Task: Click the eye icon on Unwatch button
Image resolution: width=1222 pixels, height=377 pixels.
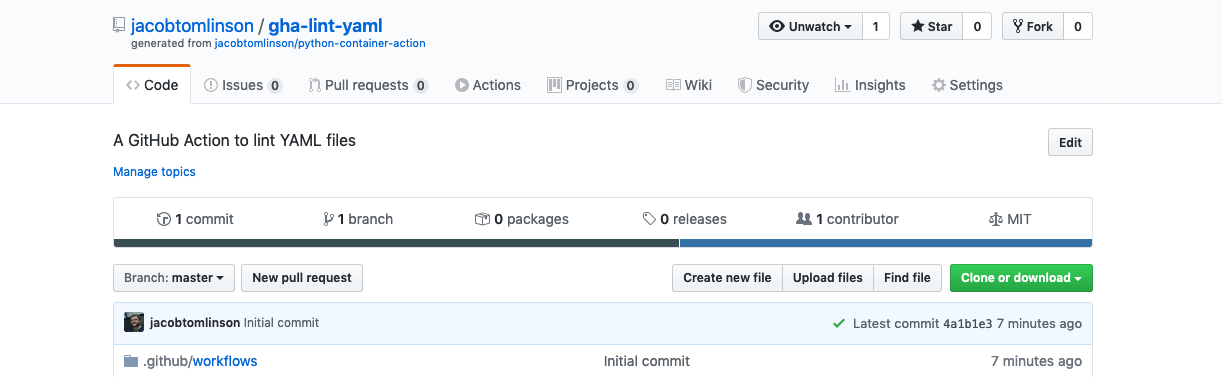Action: [x=777, y=27]
